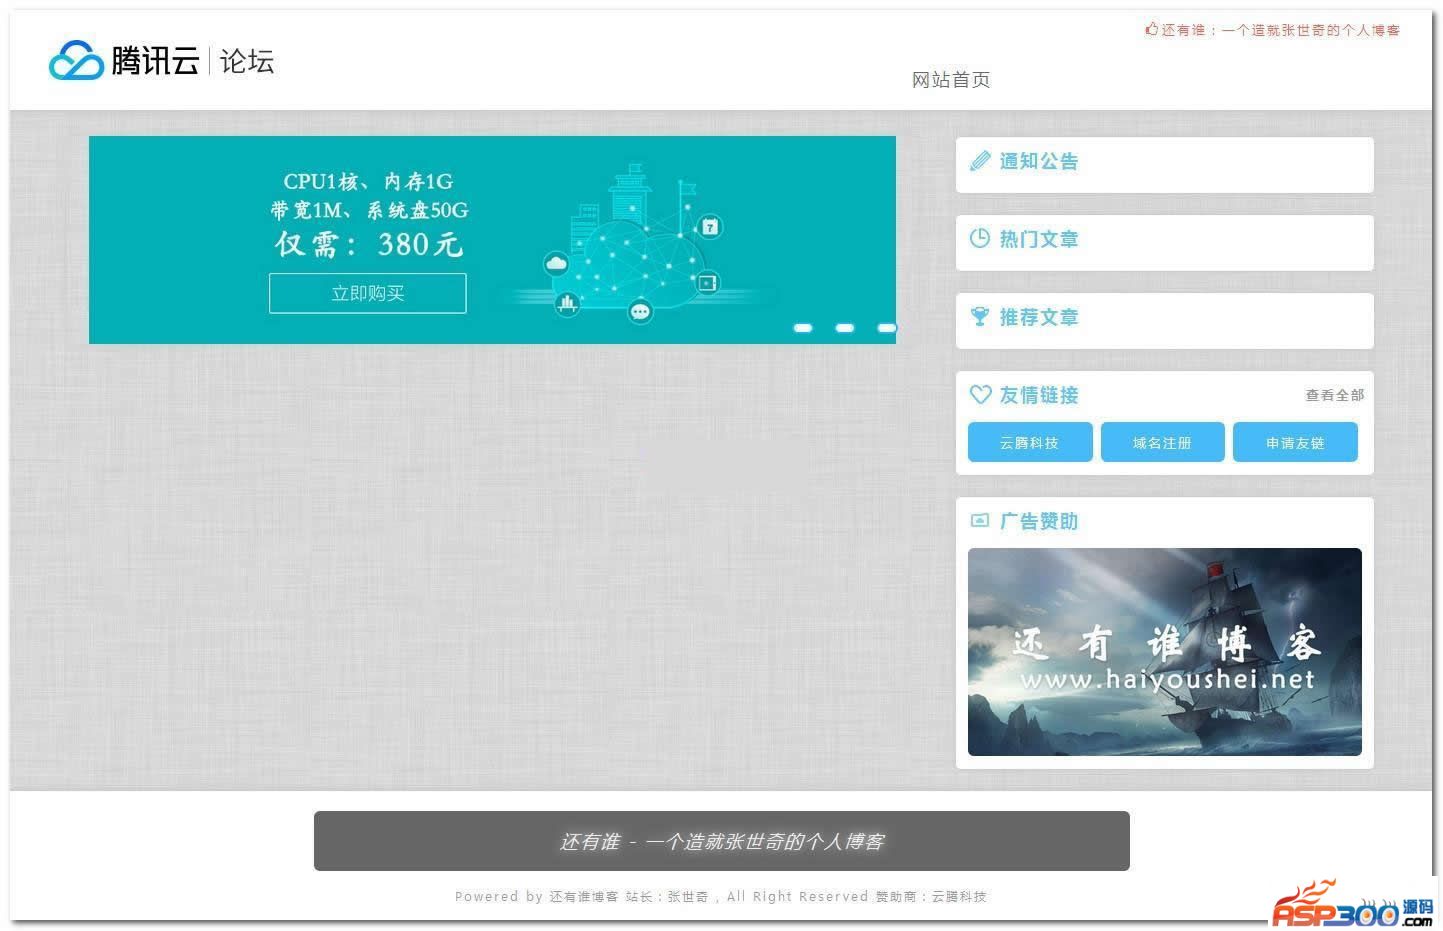
Task: Open the 还有谁博客 link in the footer
Action: [x=584, y=896]
